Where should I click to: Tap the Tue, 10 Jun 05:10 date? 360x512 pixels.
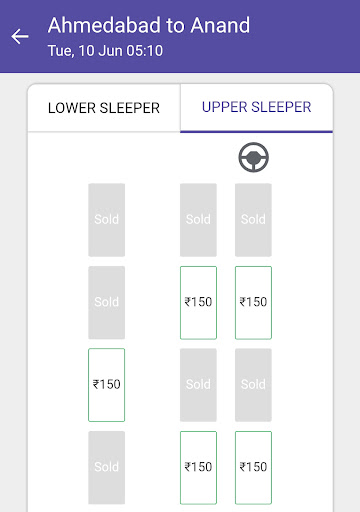coord(105,51)
